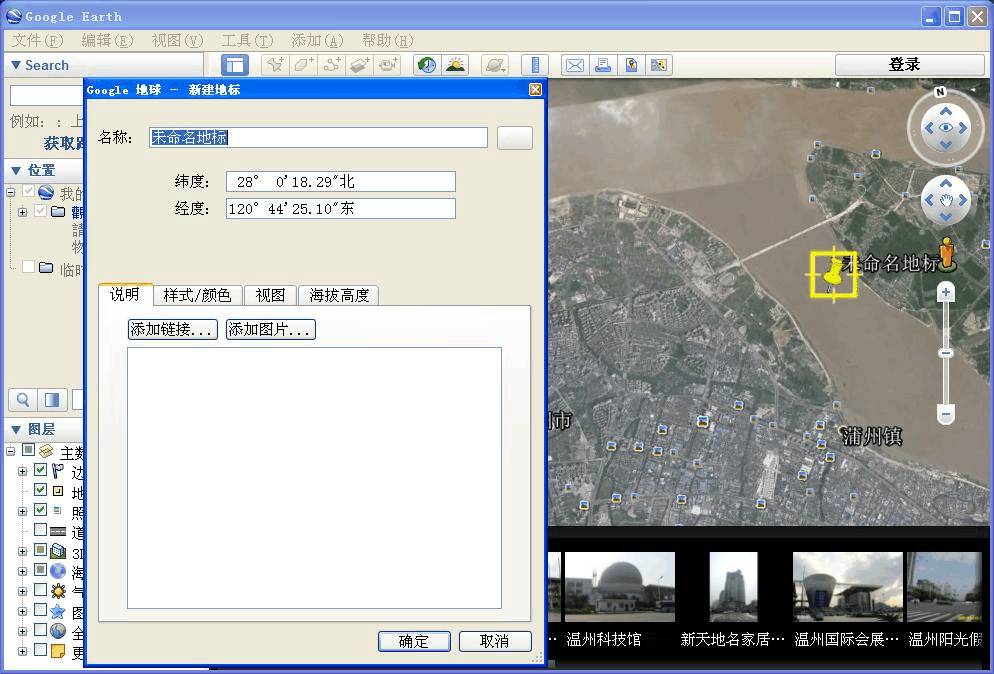994x674 pixels.
Task: Collapse the primary database layer node
Action: [x=11, y=451]
